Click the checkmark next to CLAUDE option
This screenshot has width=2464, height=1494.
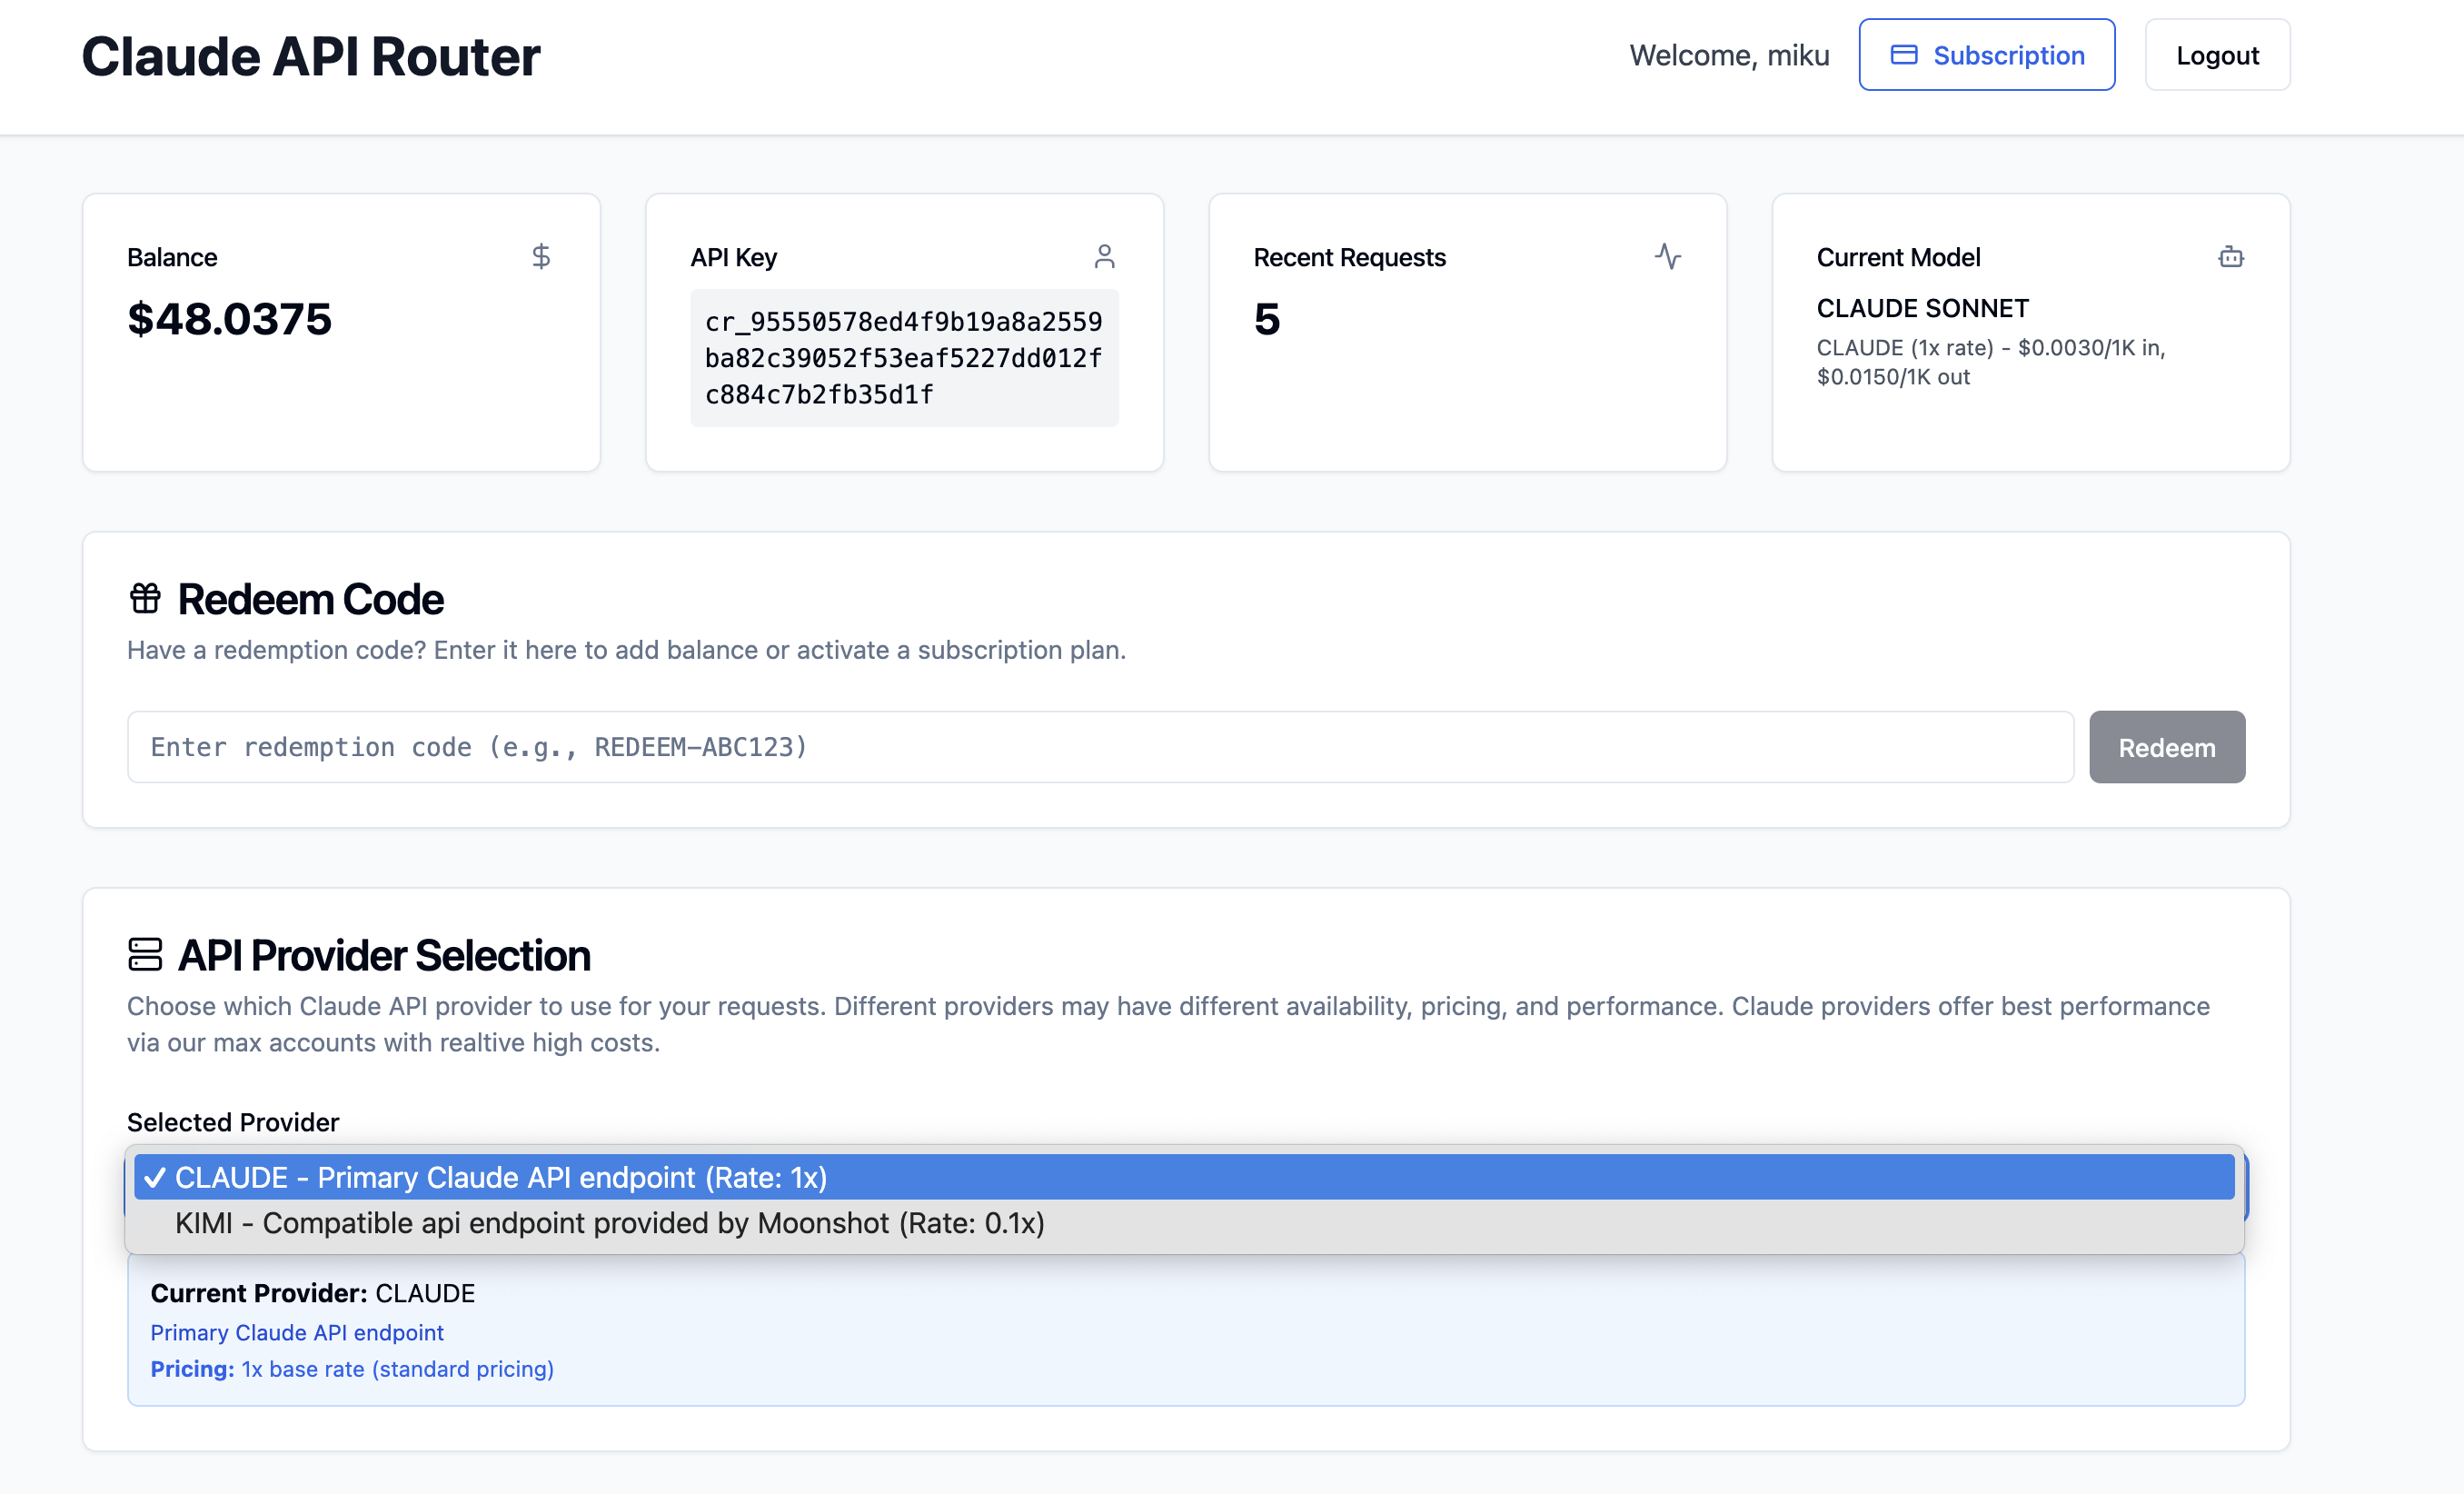click(x=154, y=1178)
